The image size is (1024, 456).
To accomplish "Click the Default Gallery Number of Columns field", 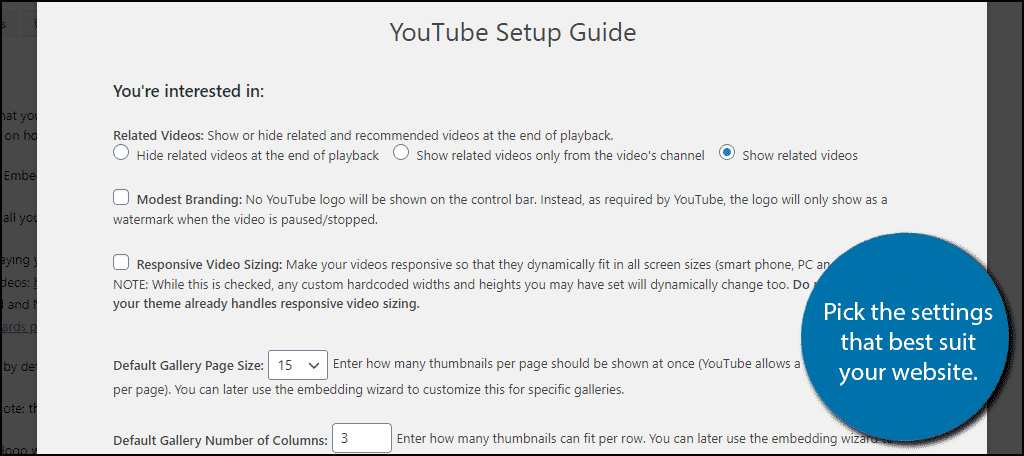I will point(362,438).
